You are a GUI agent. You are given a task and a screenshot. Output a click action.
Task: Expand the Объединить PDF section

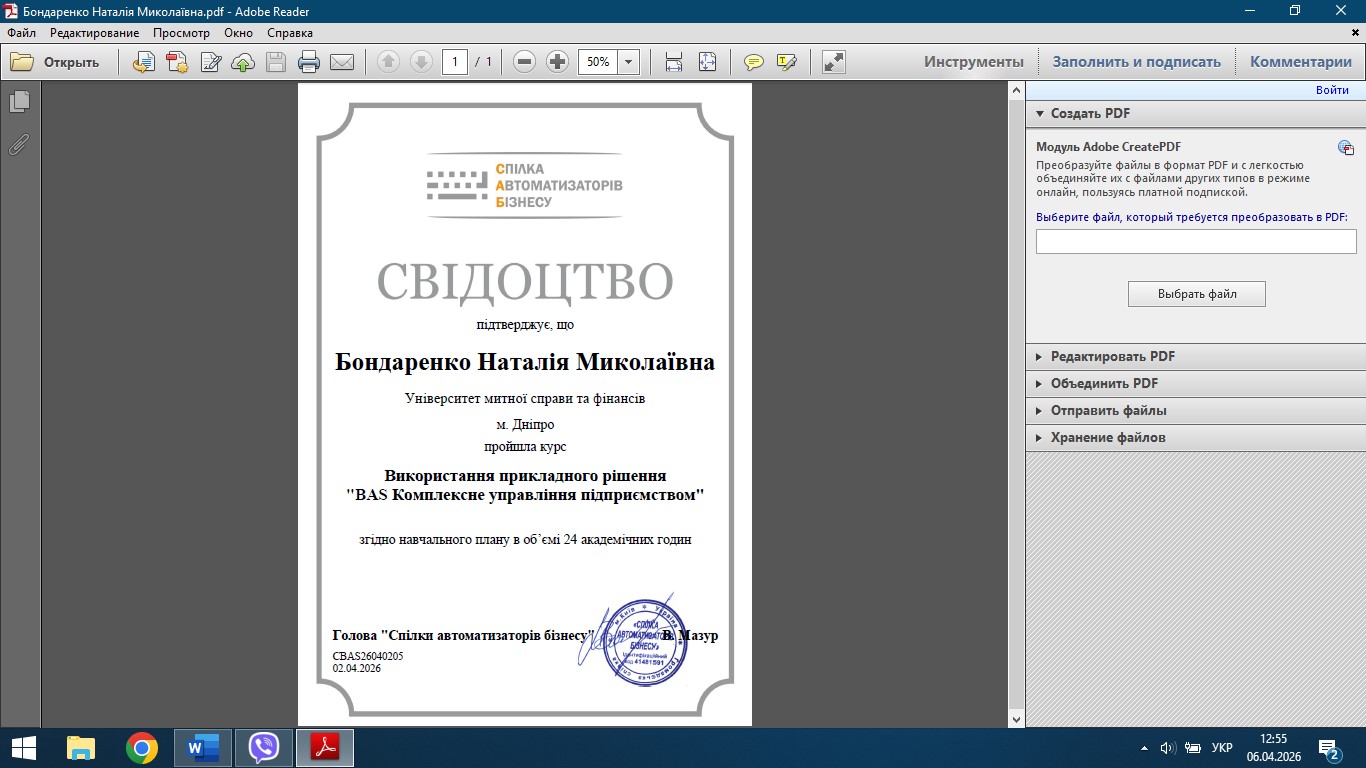[x=1104, y=383]
